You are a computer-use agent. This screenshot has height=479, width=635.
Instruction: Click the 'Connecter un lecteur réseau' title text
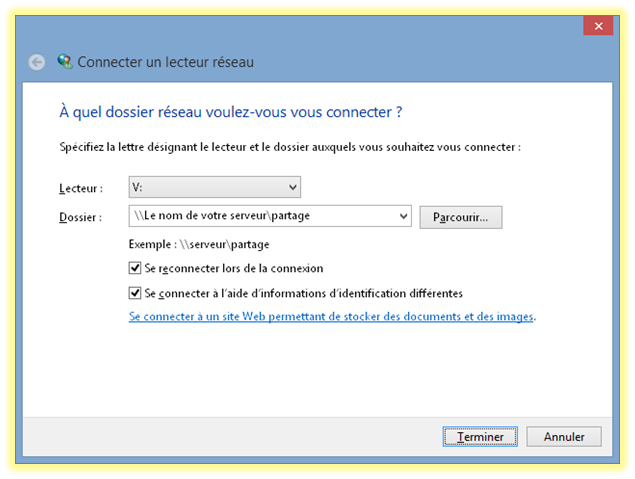click(166, 62)
